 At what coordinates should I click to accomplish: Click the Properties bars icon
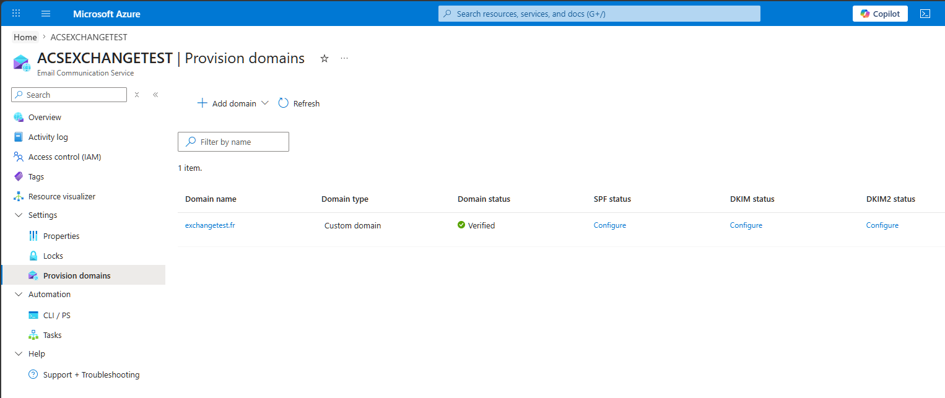point(33,236)
